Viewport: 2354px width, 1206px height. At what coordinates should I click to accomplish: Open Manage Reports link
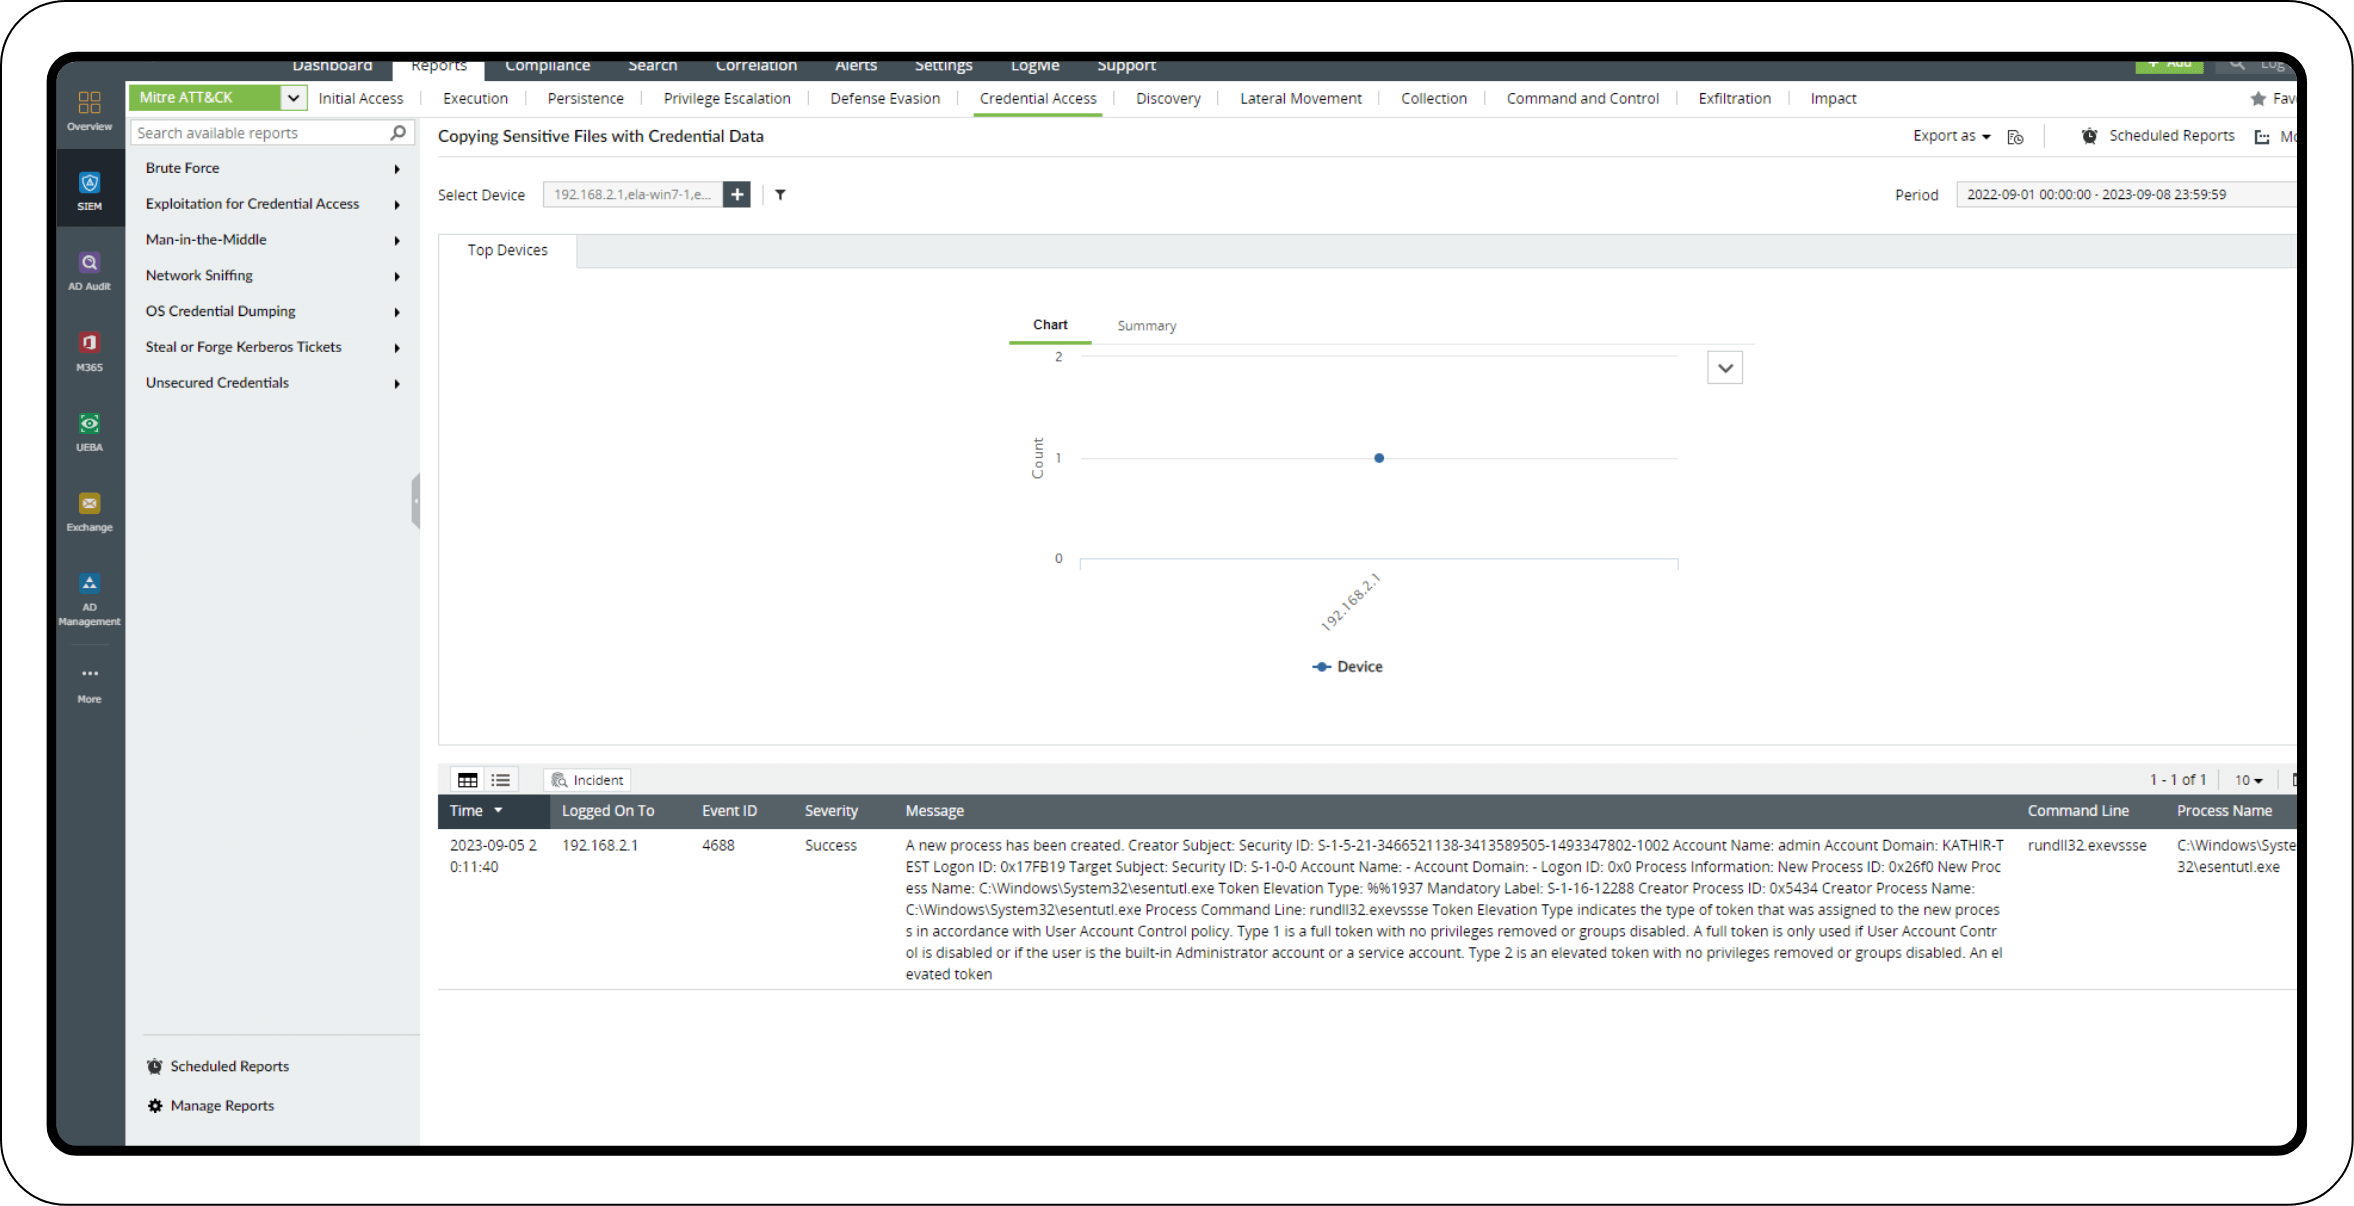point(222,1105)
